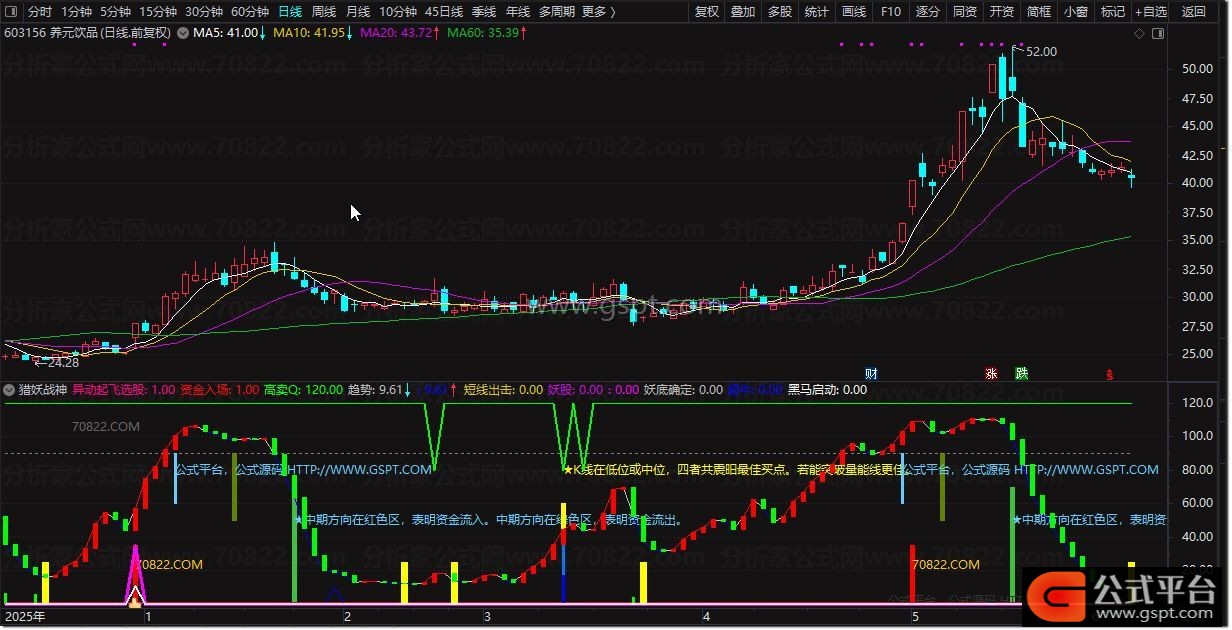The height and width of the screenshot is (630, 1232).
Task: Click the 逐分 tick detail button
Action: pos(928,12)
